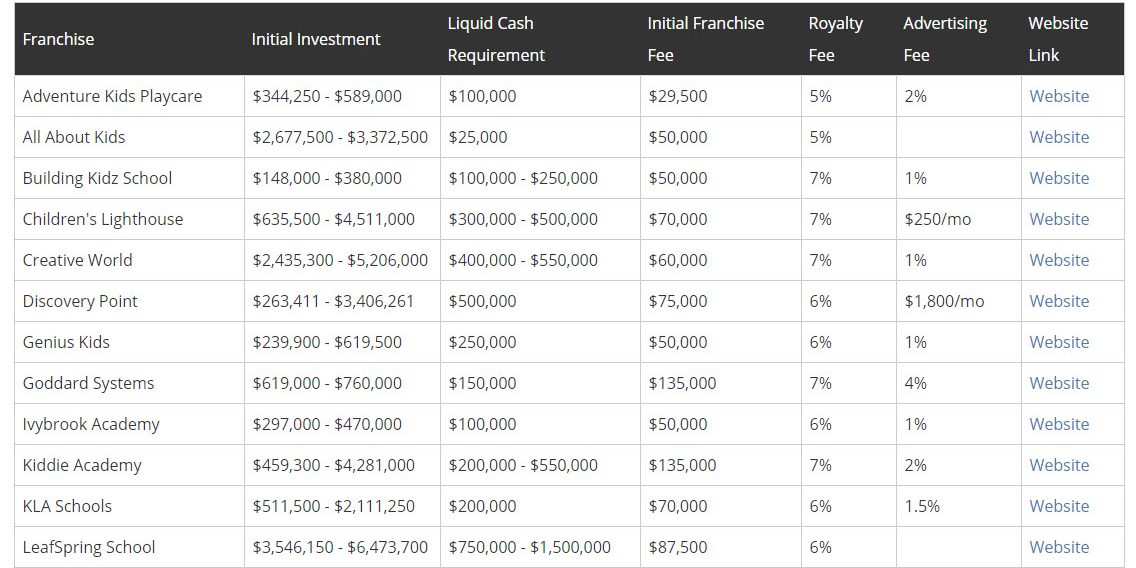Open Kiddie Academy website link

(1059, 465)
